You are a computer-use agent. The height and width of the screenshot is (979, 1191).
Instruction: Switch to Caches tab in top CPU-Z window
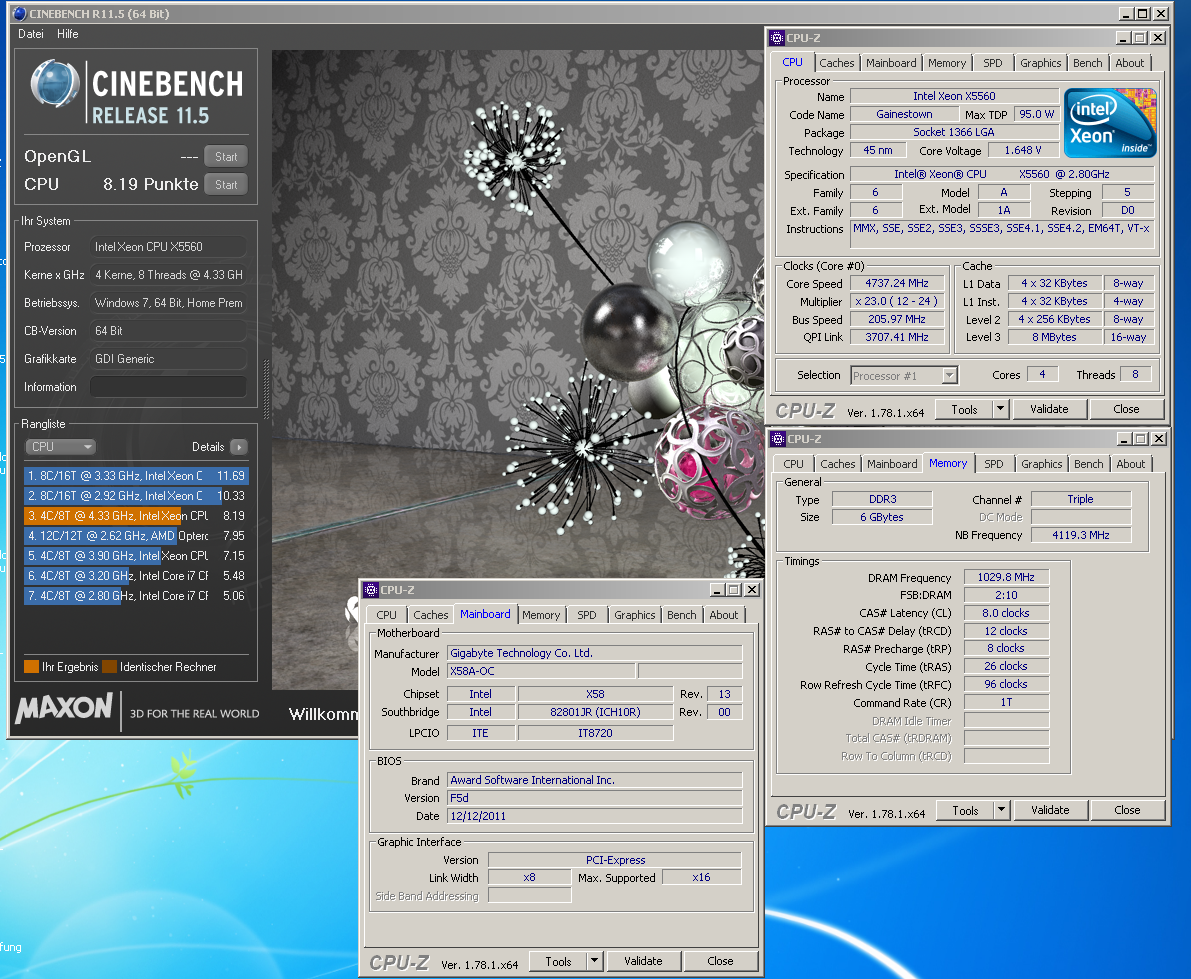coord(836,63)
